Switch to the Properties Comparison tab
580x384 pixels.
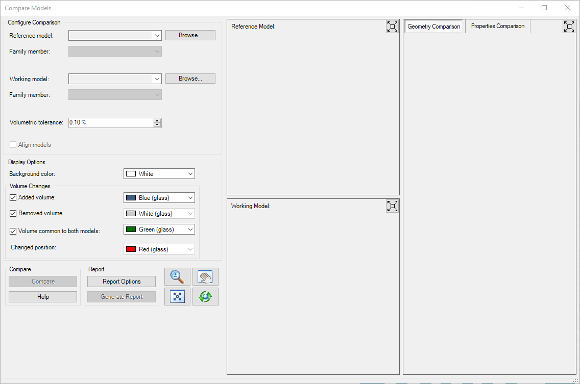(x=498, y=26)
